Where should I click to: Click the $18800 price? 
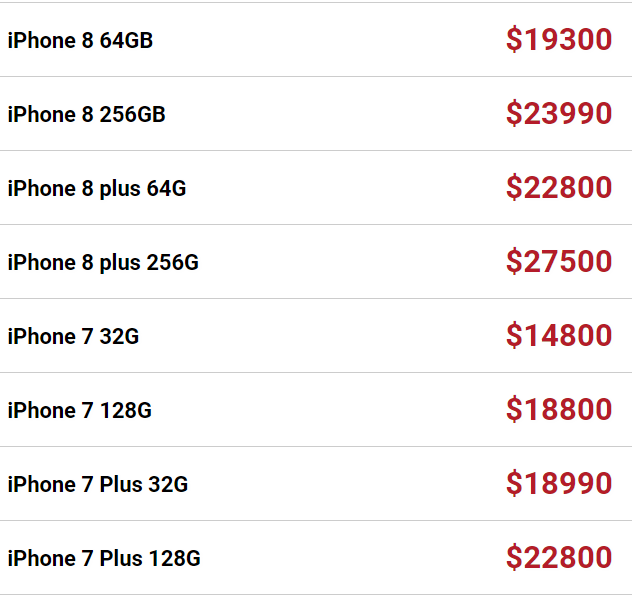559,410
